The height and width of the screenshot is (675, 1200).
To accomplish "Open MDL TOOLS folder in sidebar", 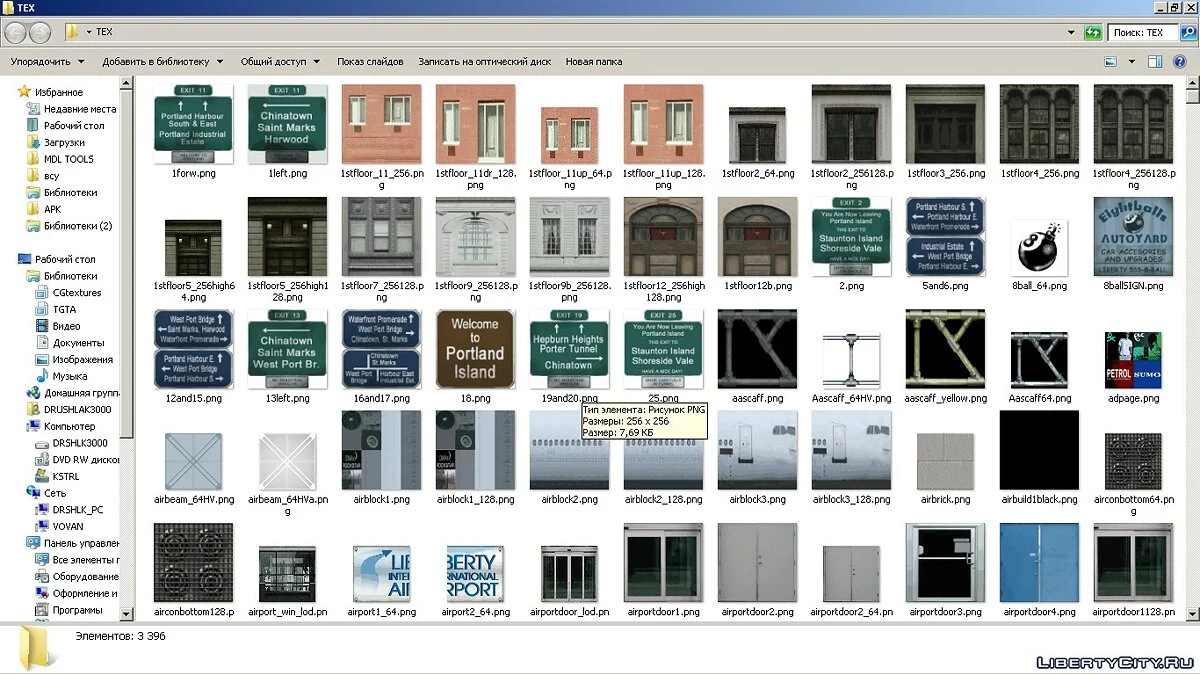I will (x=68, y=159).
